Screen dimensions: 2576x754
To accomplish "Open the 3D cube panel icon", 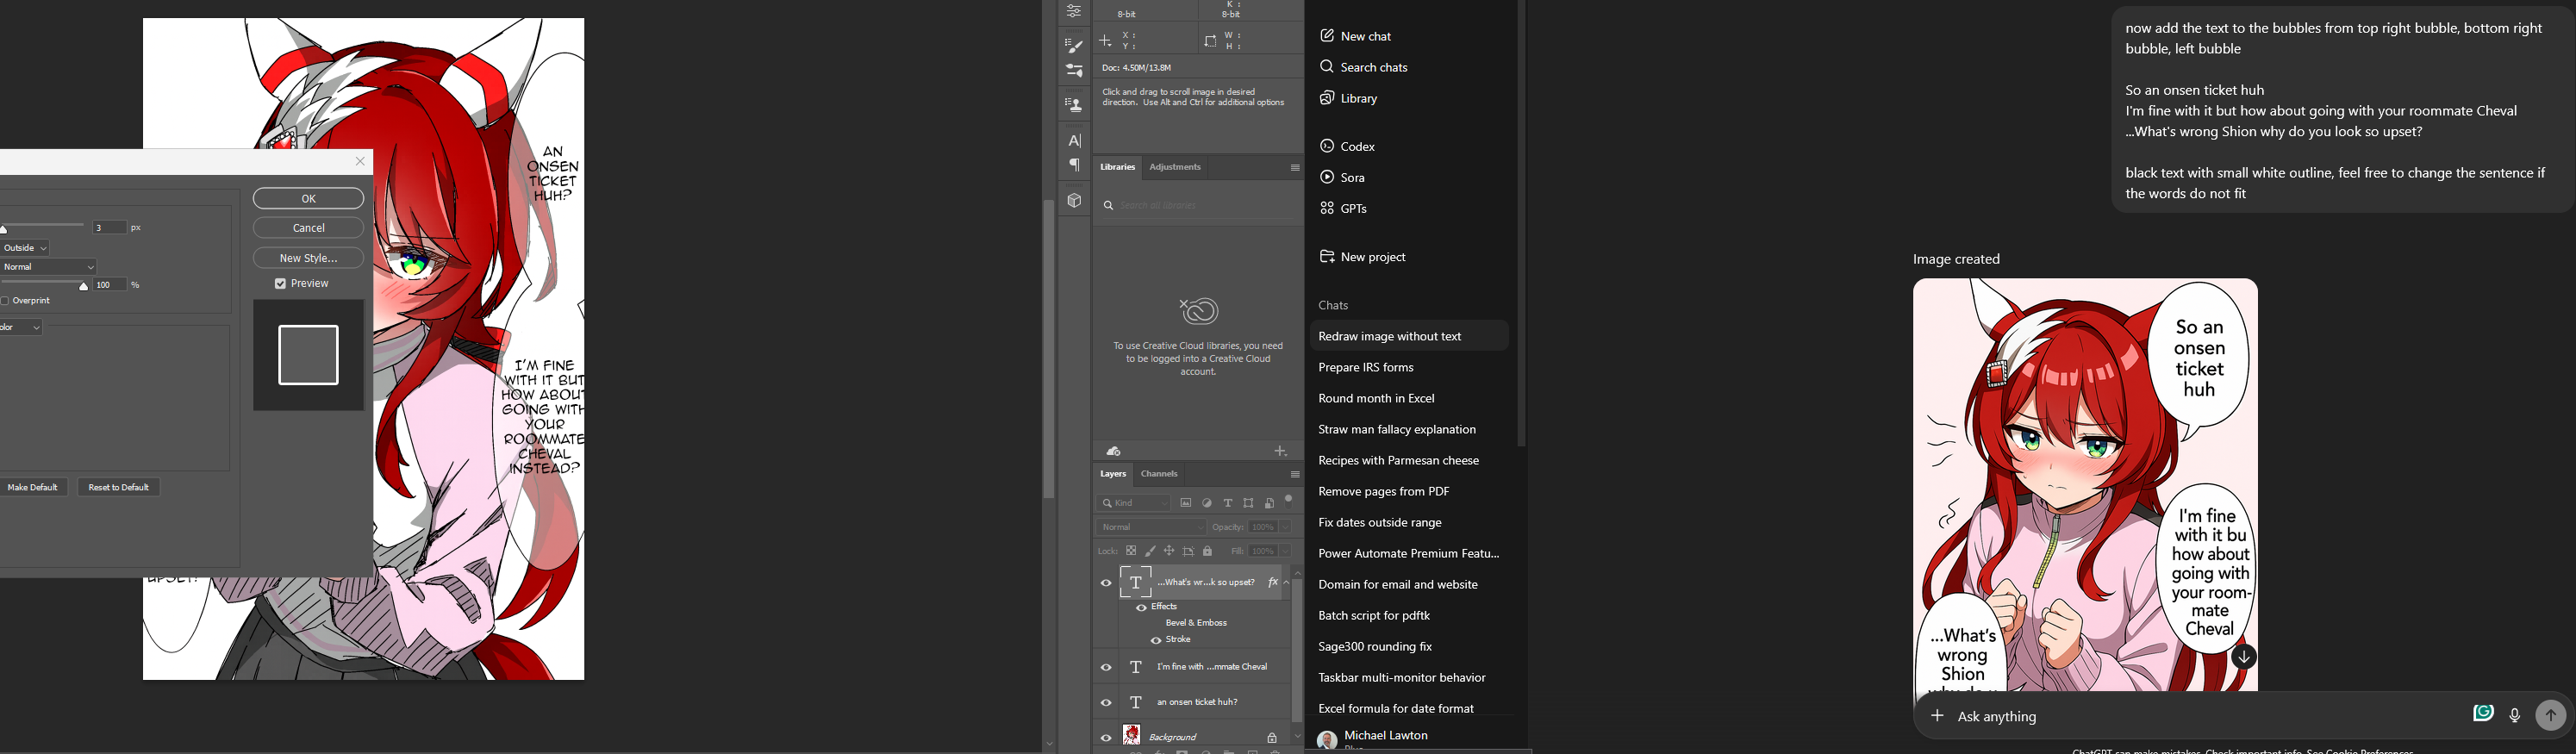I will click(1074, 200).
